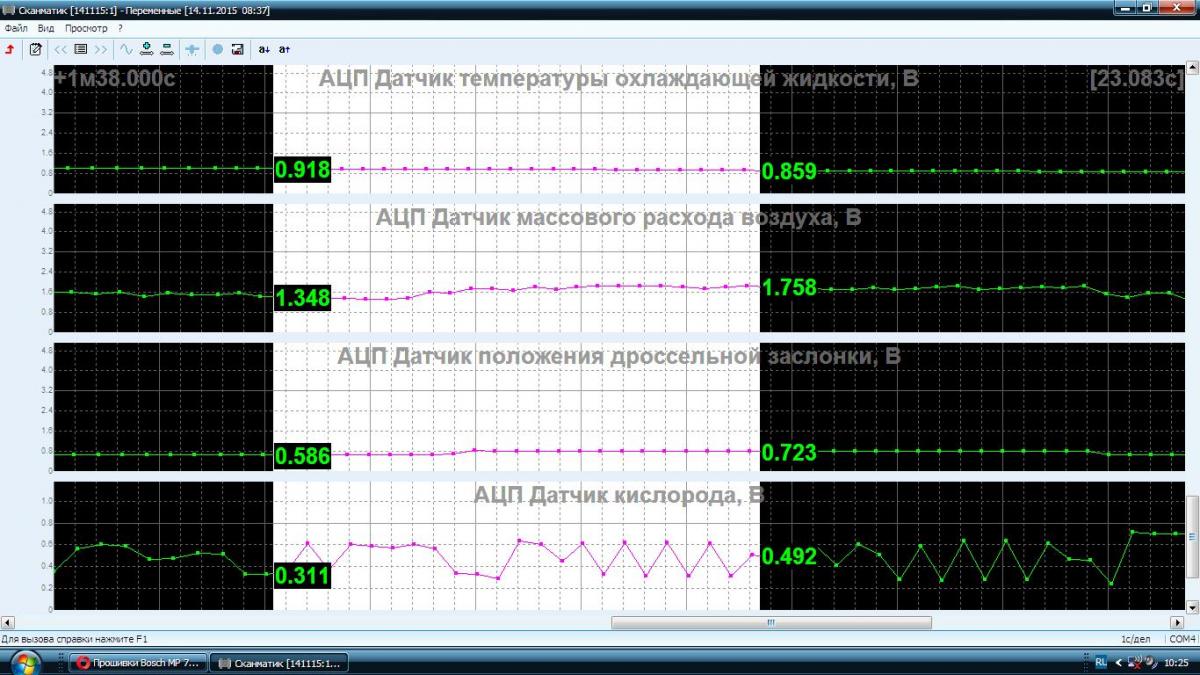
Task: Click the light-blue cross icon in the toolbar
Action: pos(192,48)
